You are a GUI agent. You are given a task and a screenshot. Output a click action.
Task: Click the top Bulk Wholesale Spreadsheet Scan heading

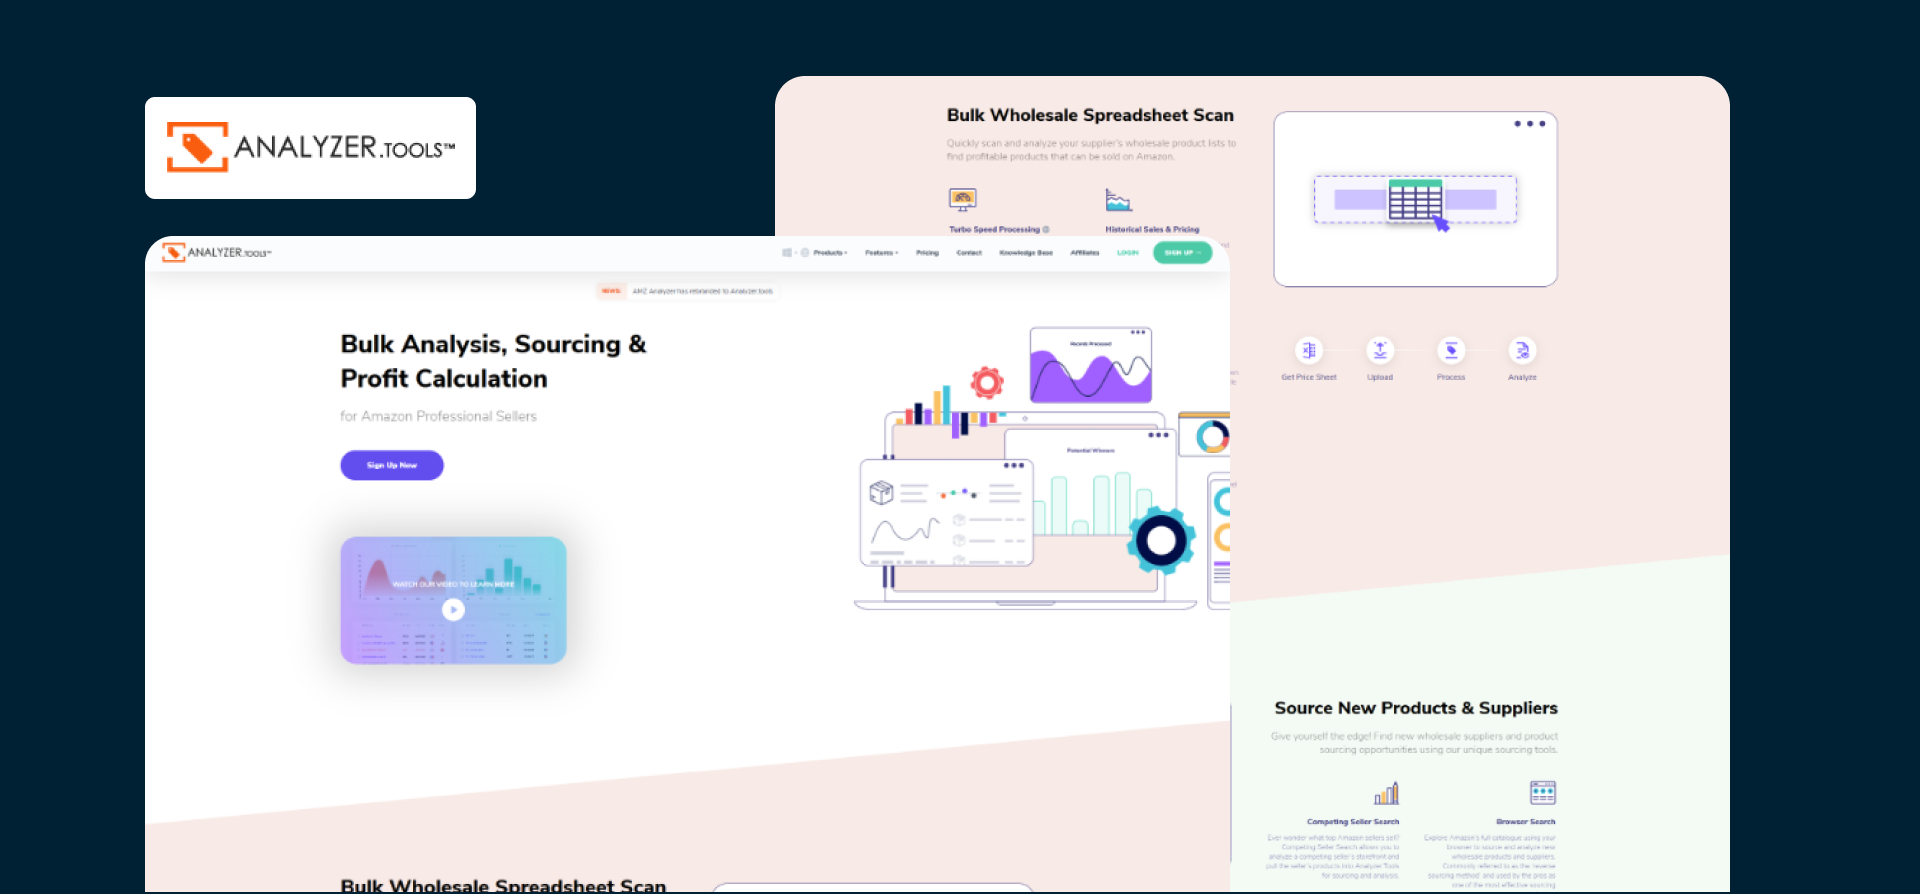pos(1090,115)
